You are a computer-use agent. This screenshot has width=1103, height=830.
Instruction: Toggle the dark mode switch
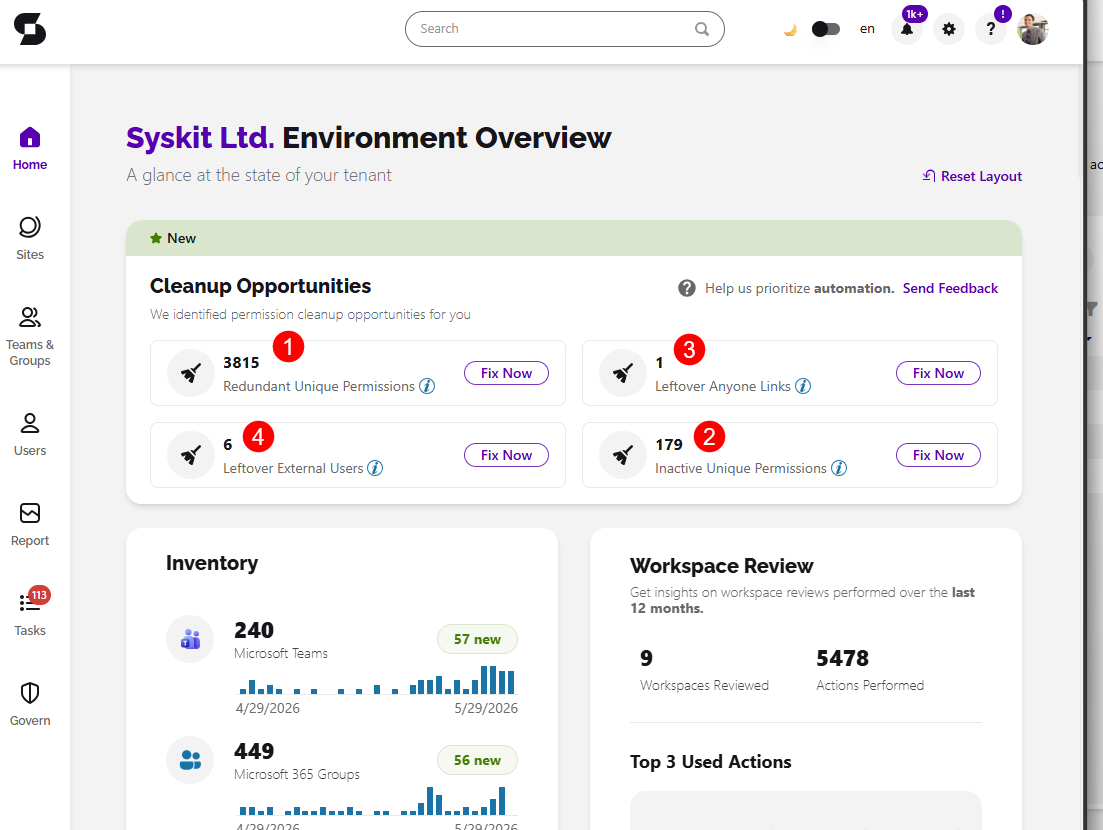pos(826,29)
